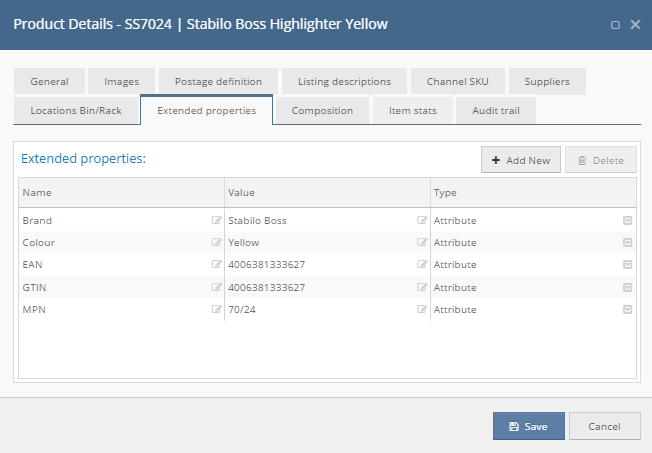Maximize the Product Details window
This screenshot has width=652, height=453.
[x=615, y=25]
